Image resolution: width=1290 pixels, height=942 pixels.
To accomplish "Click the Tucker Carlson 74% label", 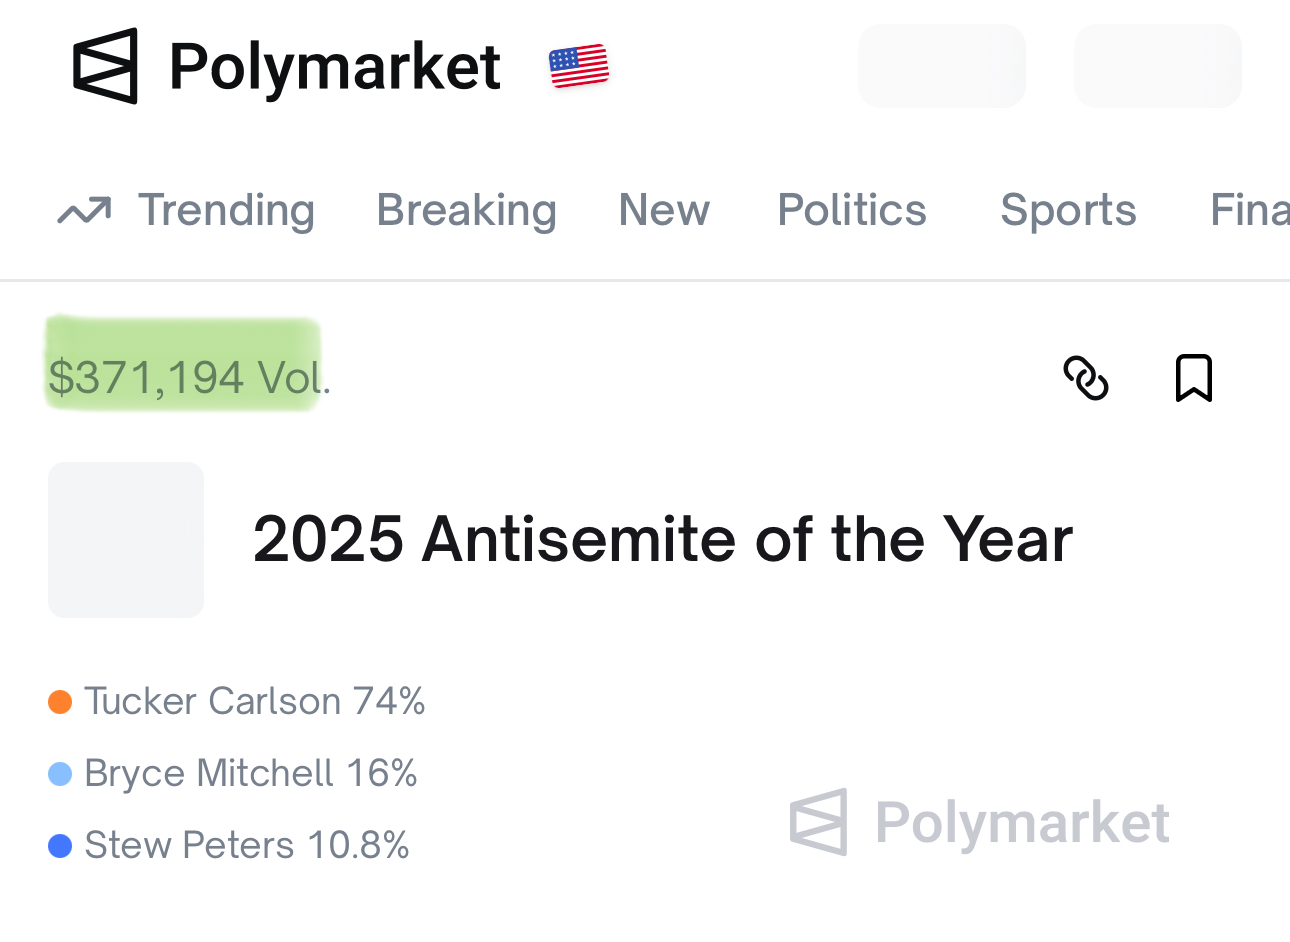I will 255,702.
